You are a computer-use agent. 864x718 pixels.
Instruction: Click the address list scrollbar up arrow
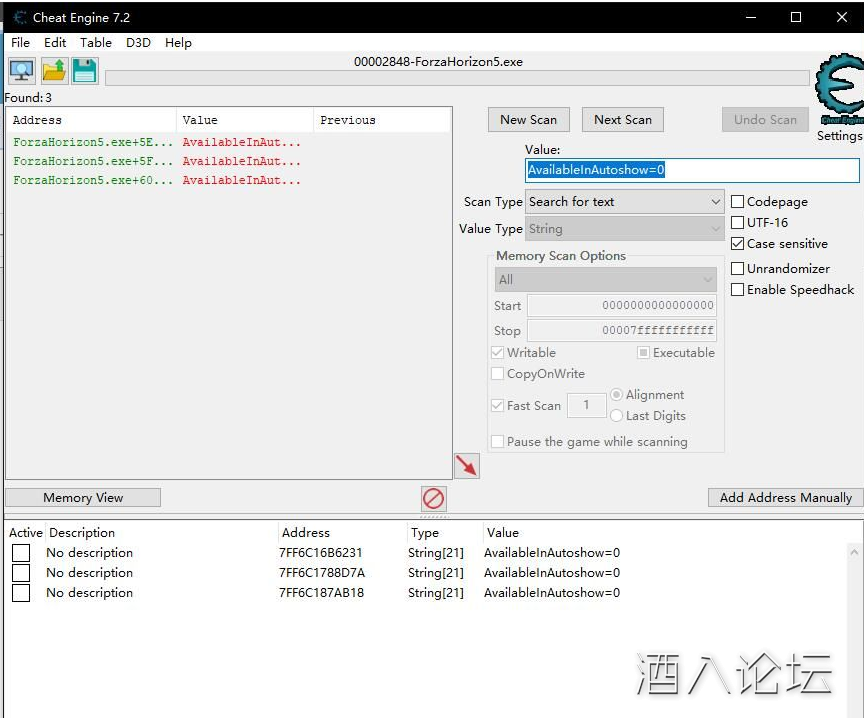(x=854, y=552)
